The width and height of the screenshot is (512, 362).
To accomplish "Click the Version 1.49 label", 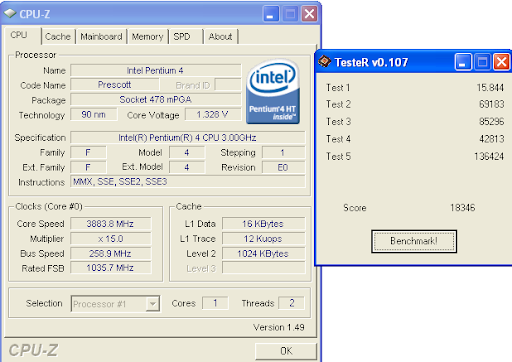I will 279,327.
